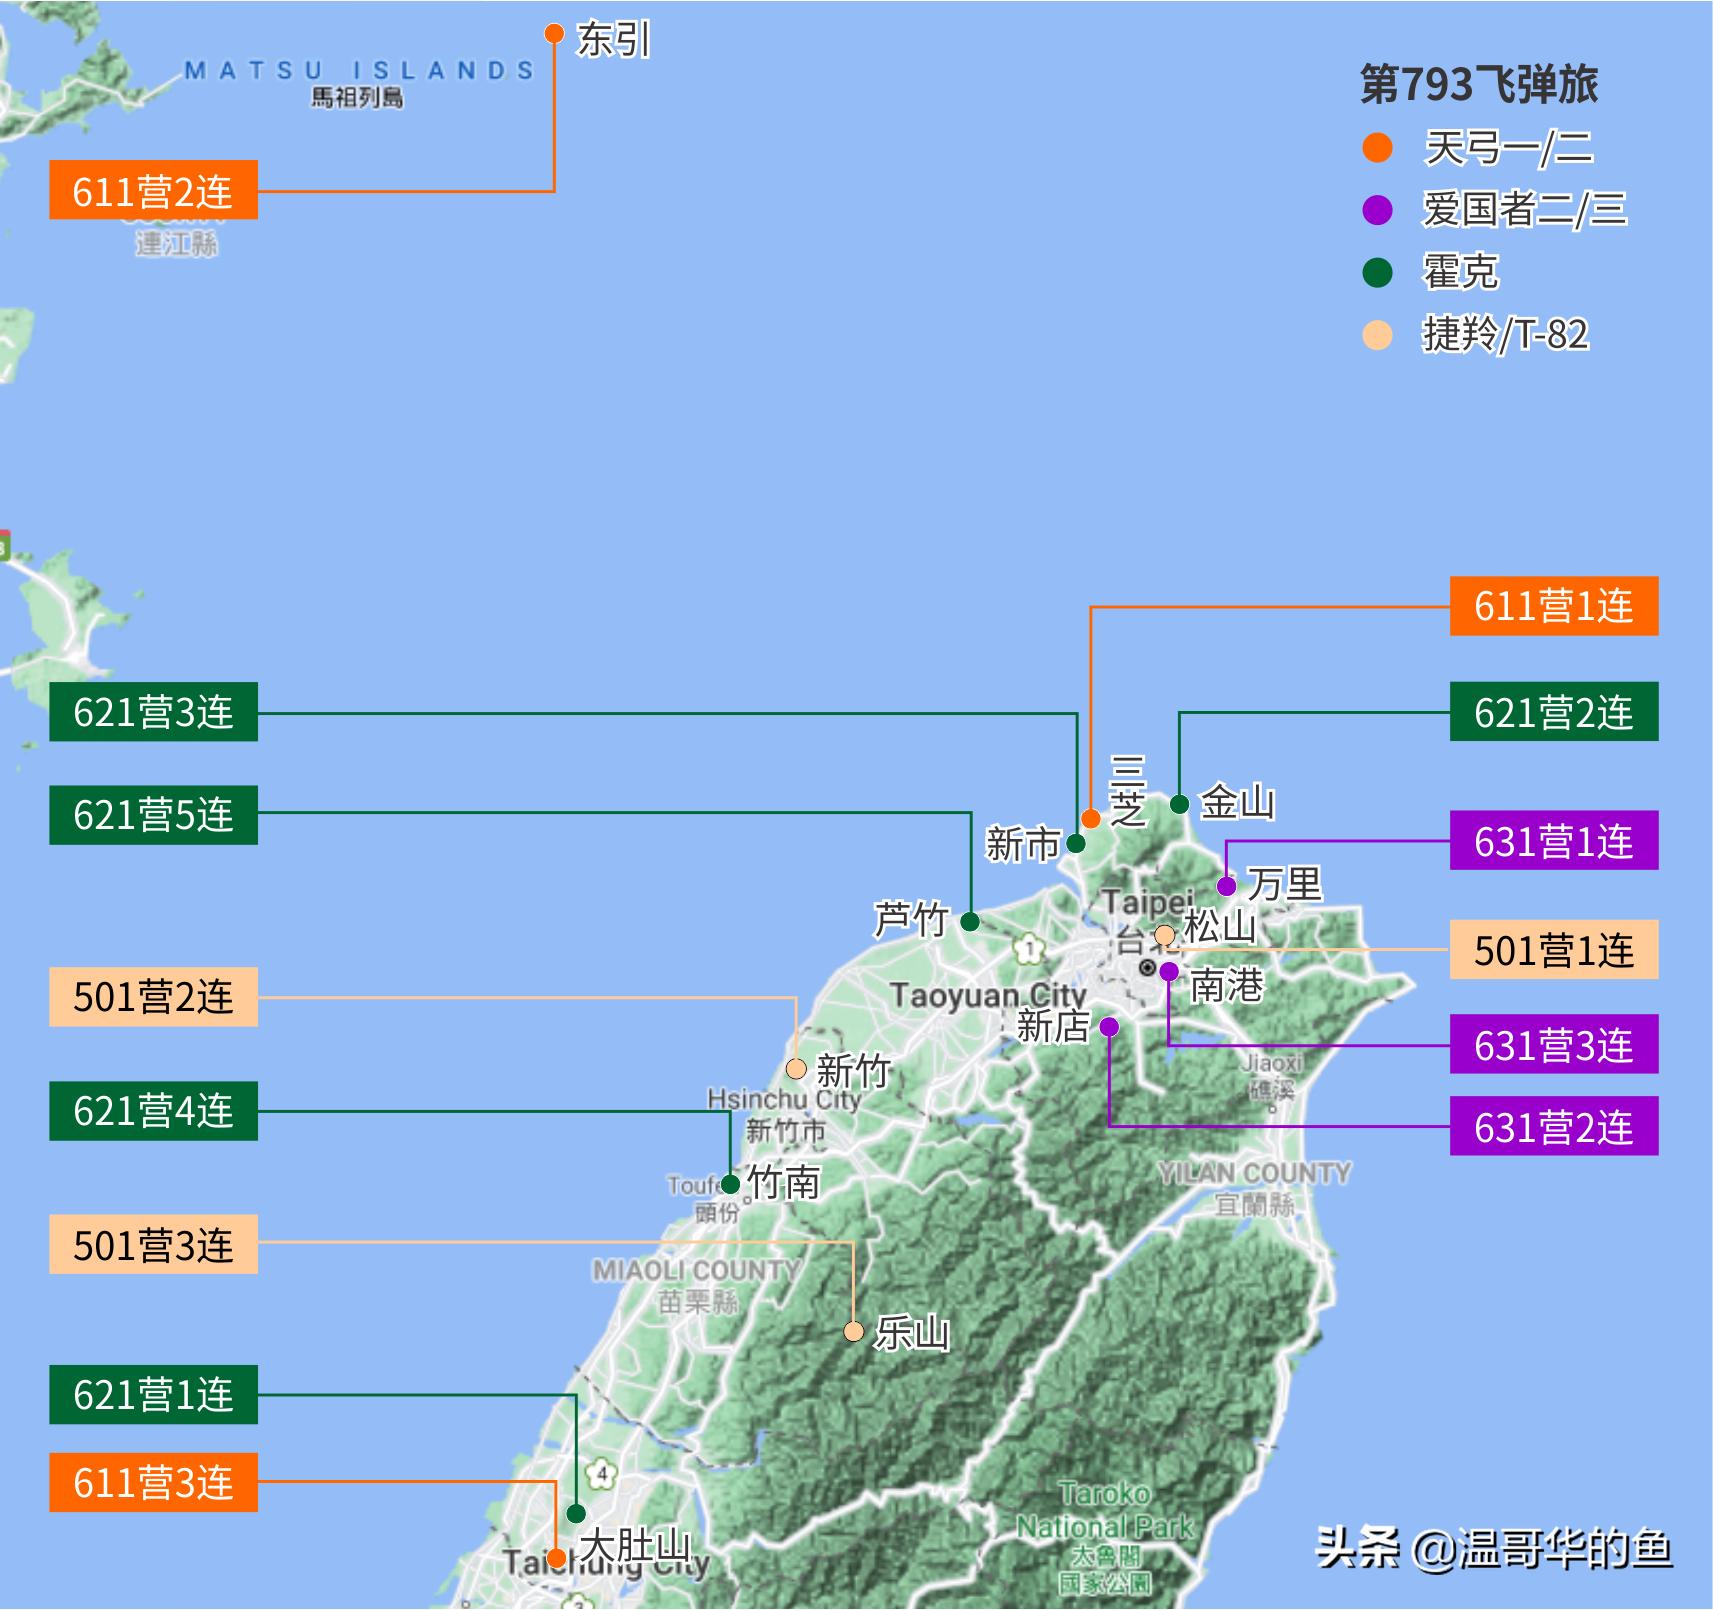
Task: Click the beige 松山 marker
Action: coord(1163,935)
